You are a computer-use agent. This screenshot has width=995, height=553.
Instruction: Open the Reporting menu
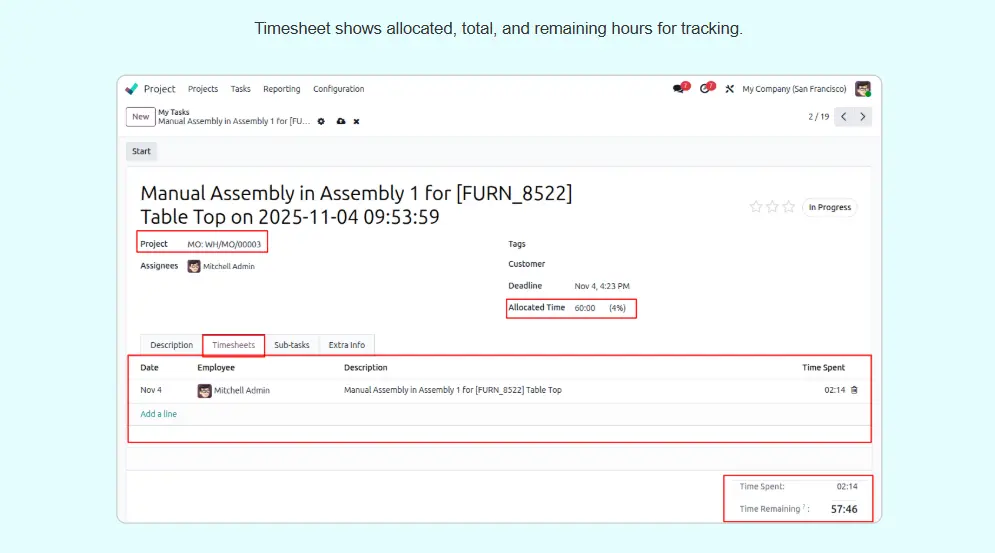click(281, 89)
